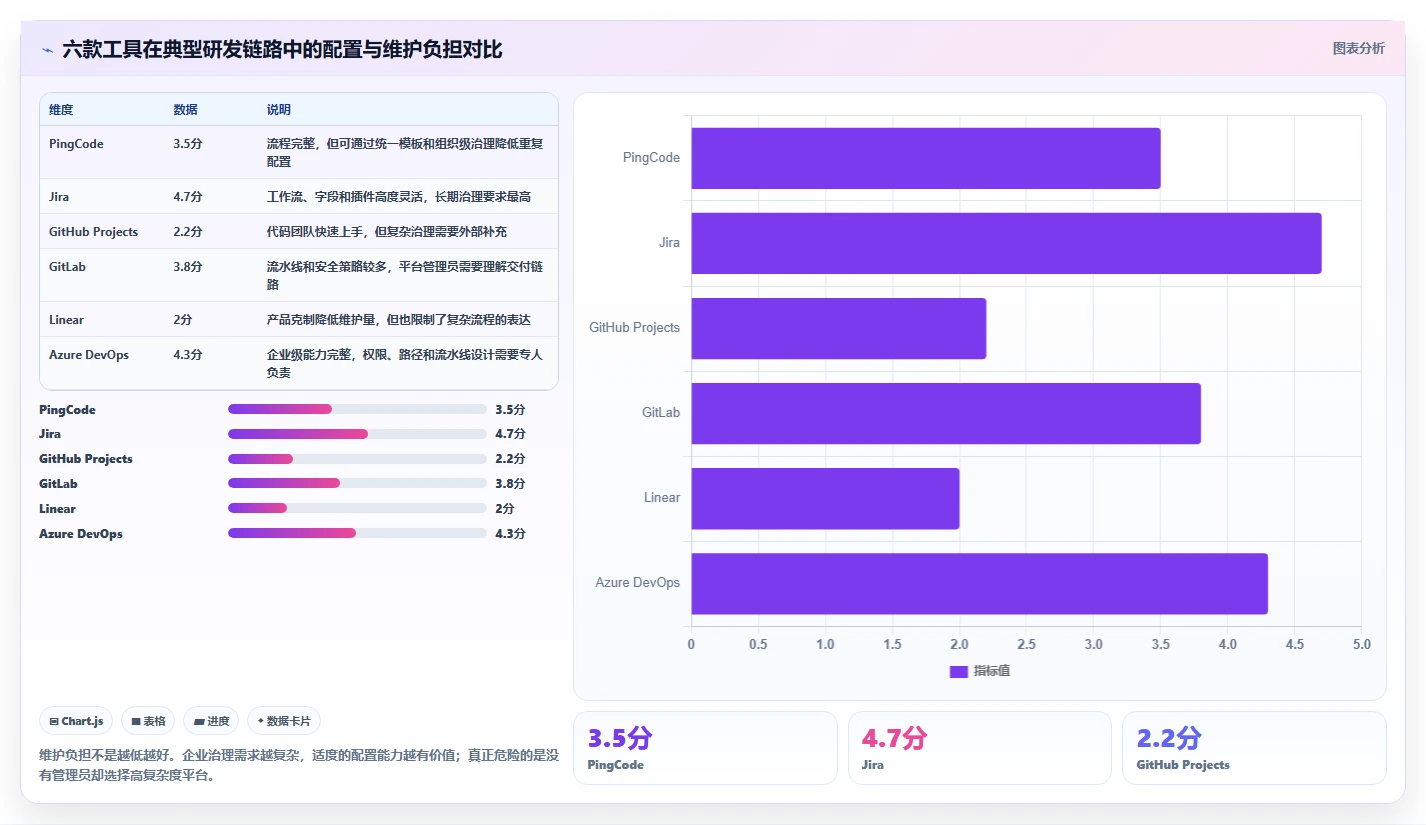Click the GitLab bar in chart

click(946, 413)
